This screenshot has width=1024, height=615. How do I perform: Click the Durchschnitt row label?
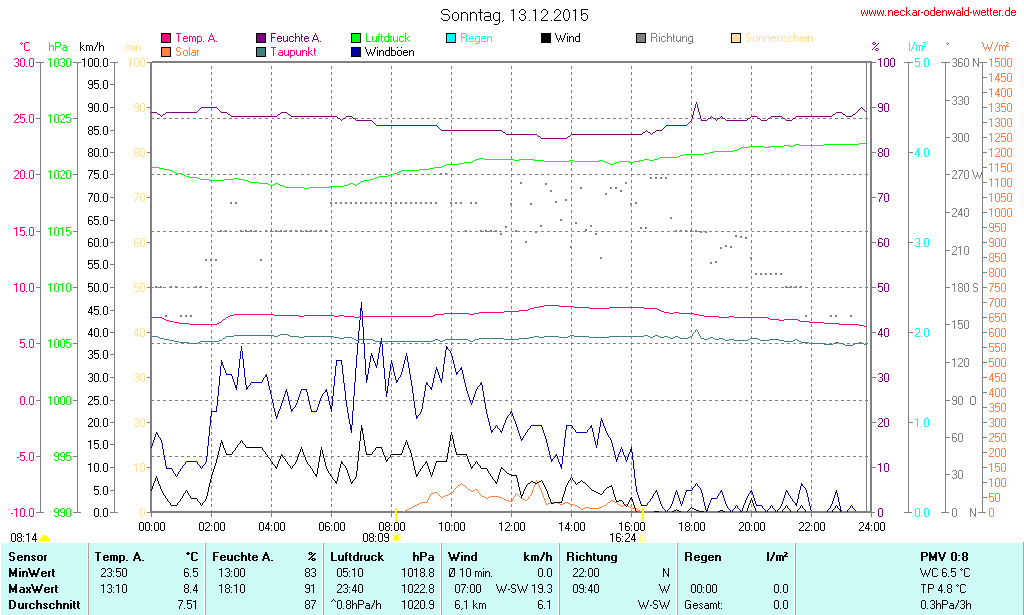pos(43,605)
